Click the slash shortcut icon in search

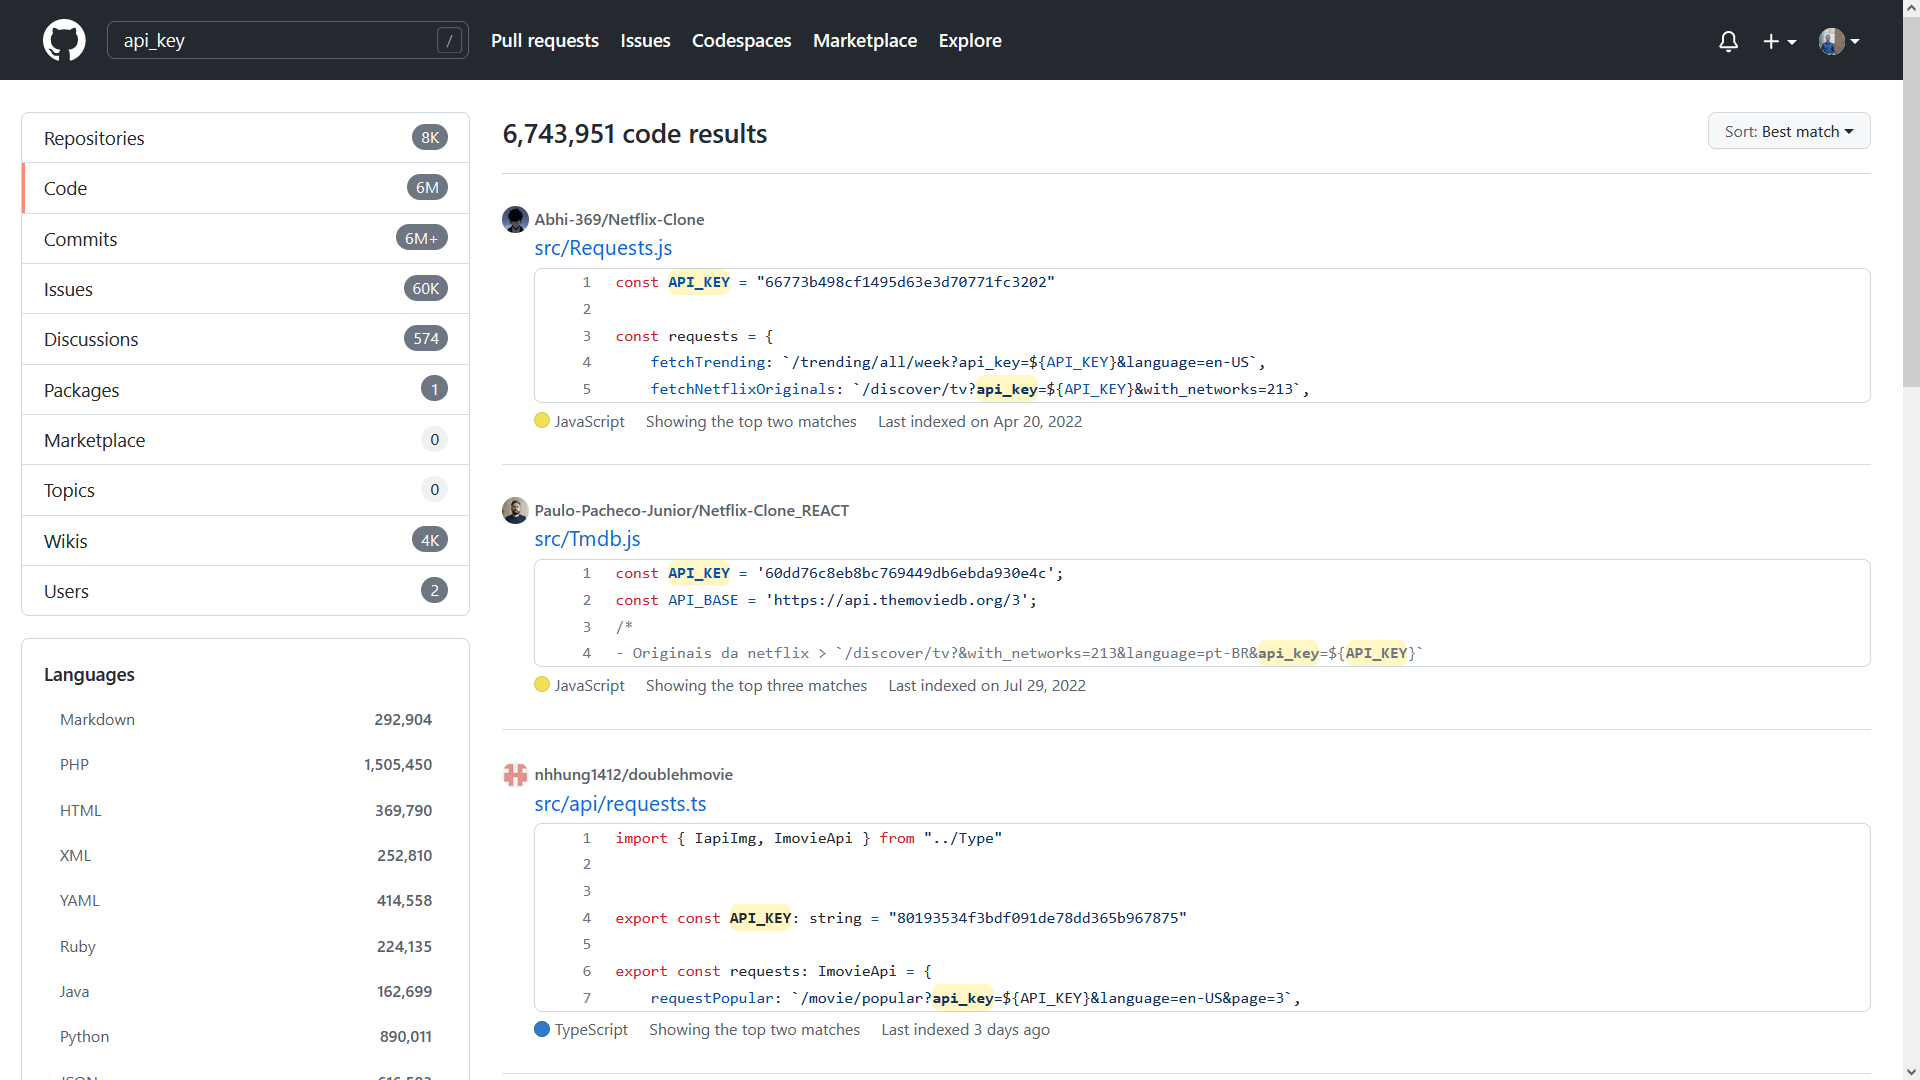[x=450, y=40]
